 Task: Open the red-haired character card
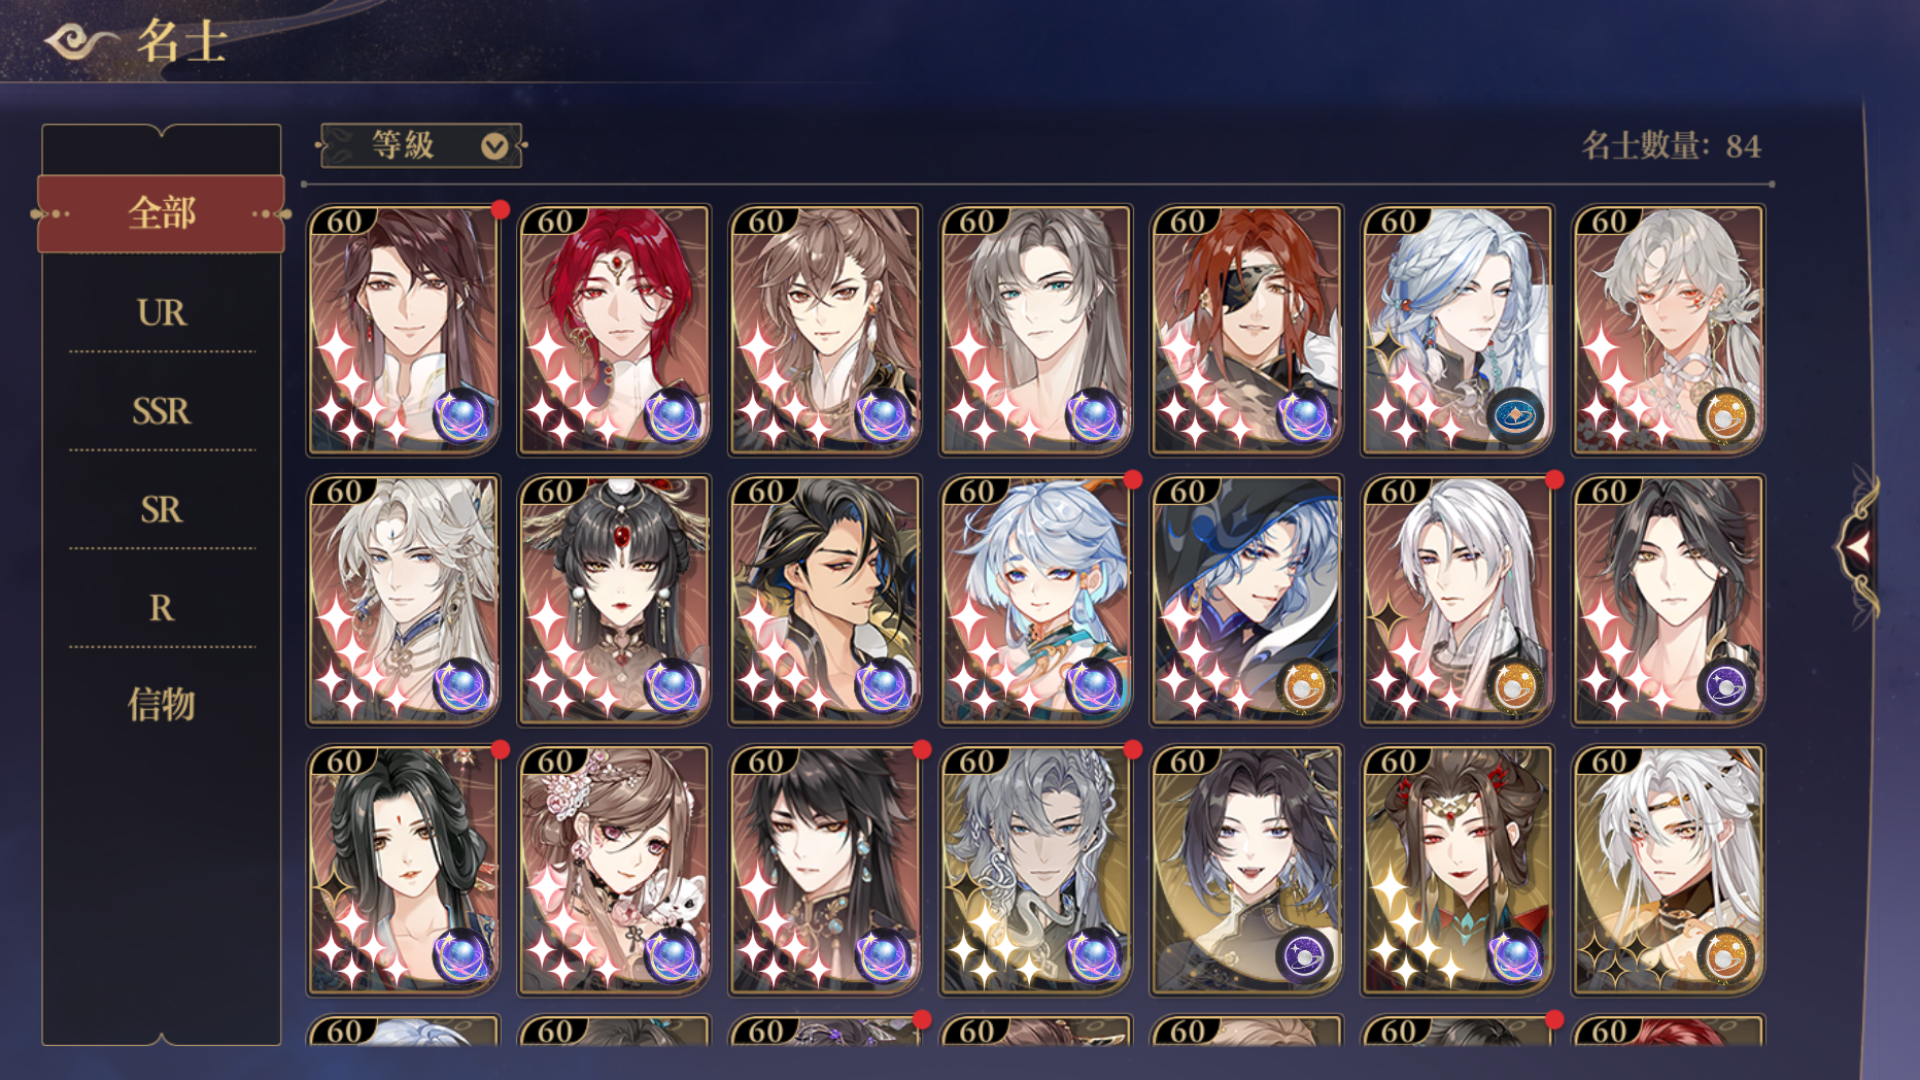614,330
